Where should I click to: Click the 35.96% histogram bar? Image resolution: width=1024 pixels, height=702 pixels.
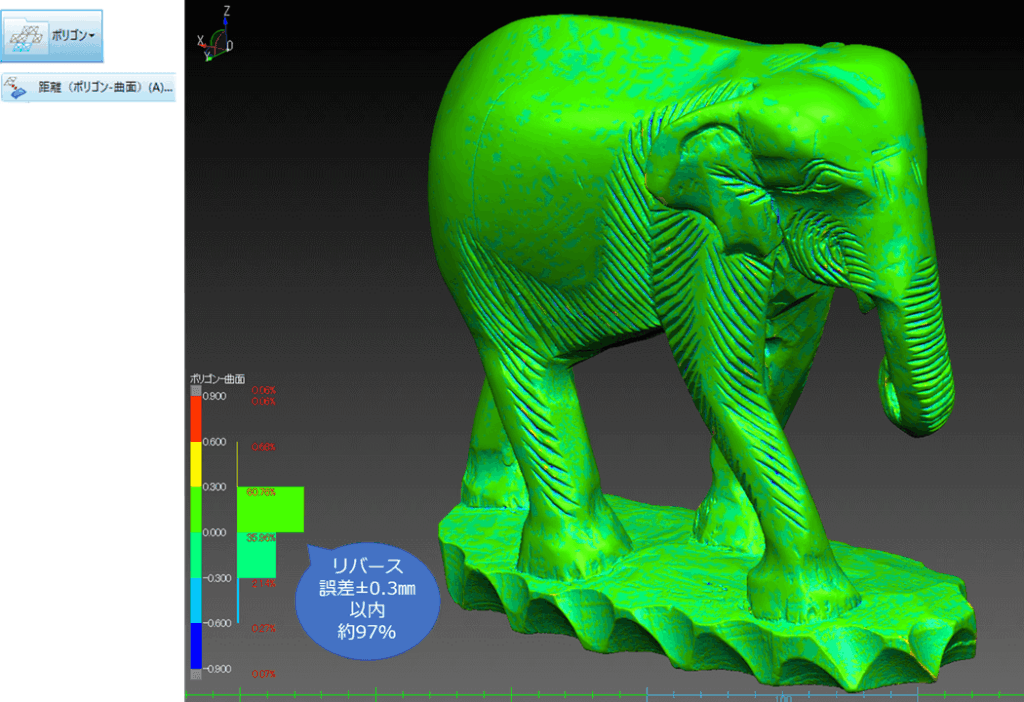coord(257,555)
